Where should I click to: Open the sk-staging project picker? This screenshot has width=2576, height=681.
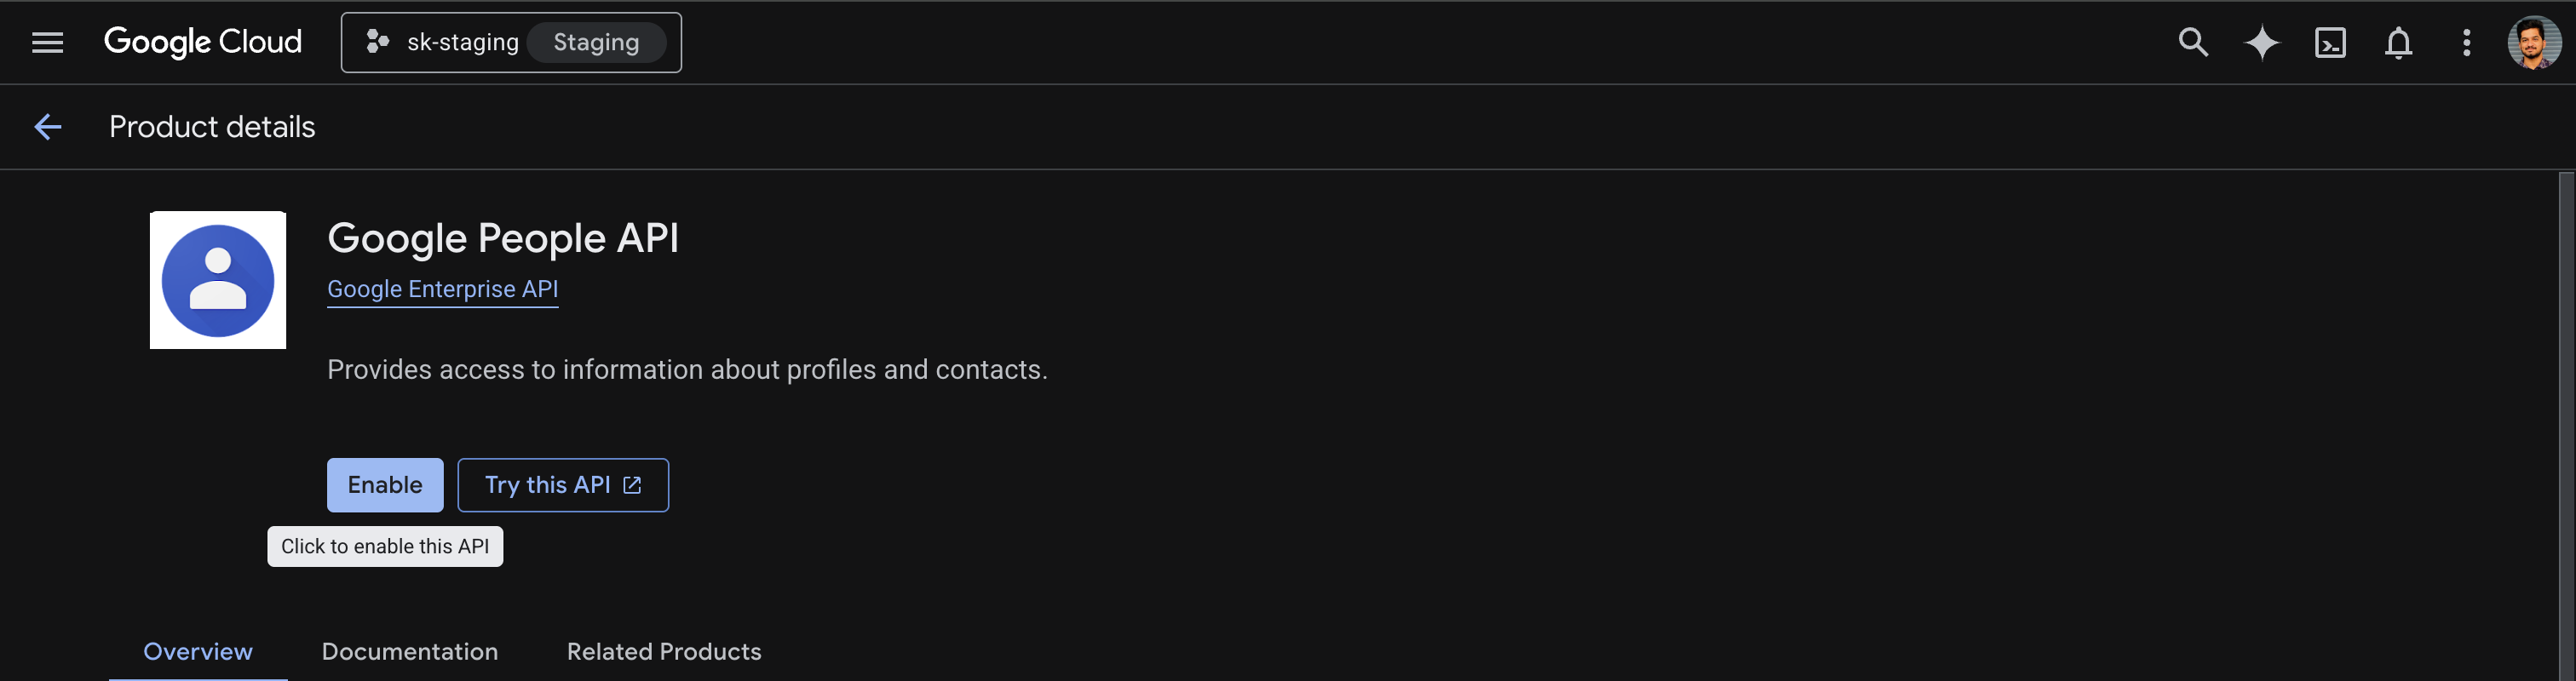point(511,42)
